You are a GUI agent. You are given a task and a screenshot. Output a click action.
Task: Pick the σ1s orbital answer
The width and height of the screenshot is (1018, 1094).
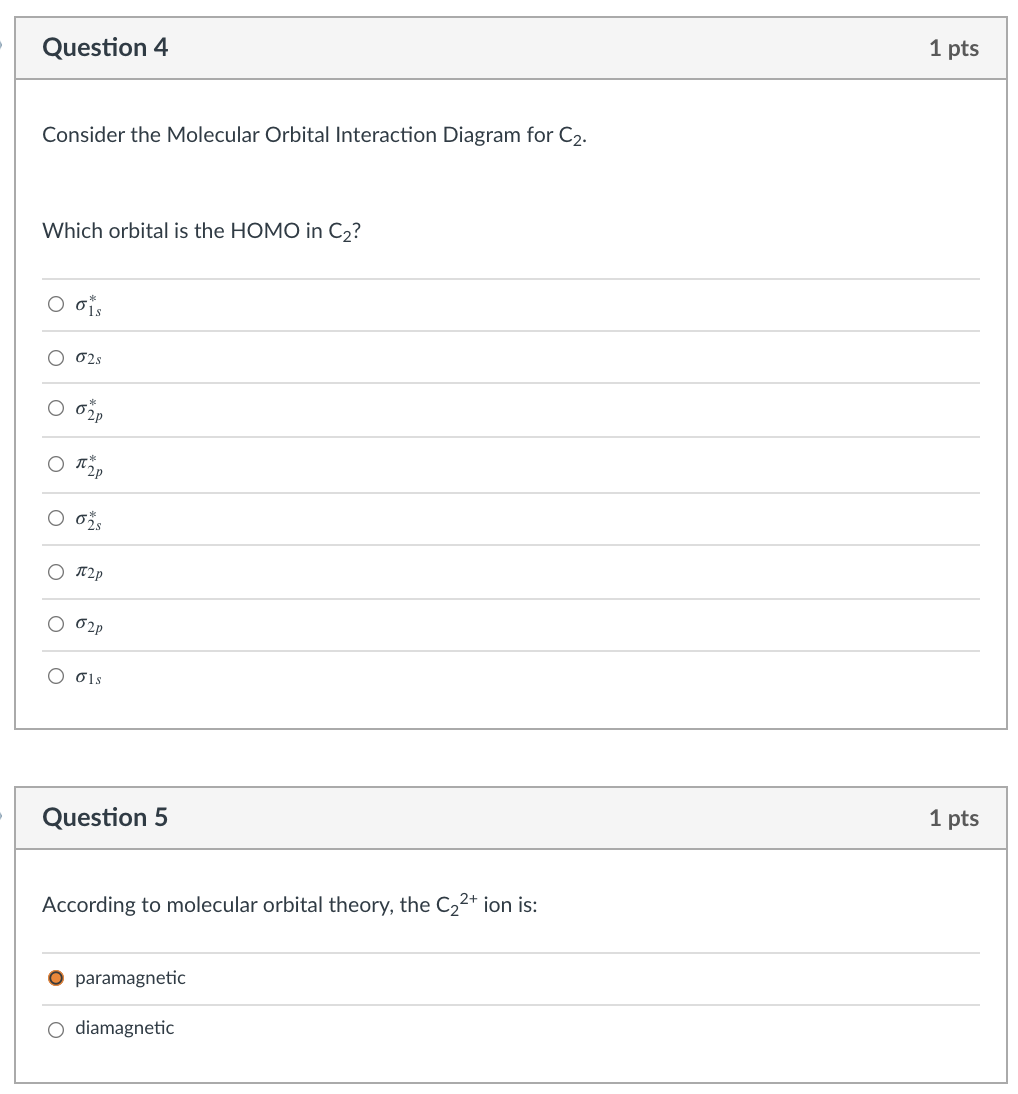56,676
